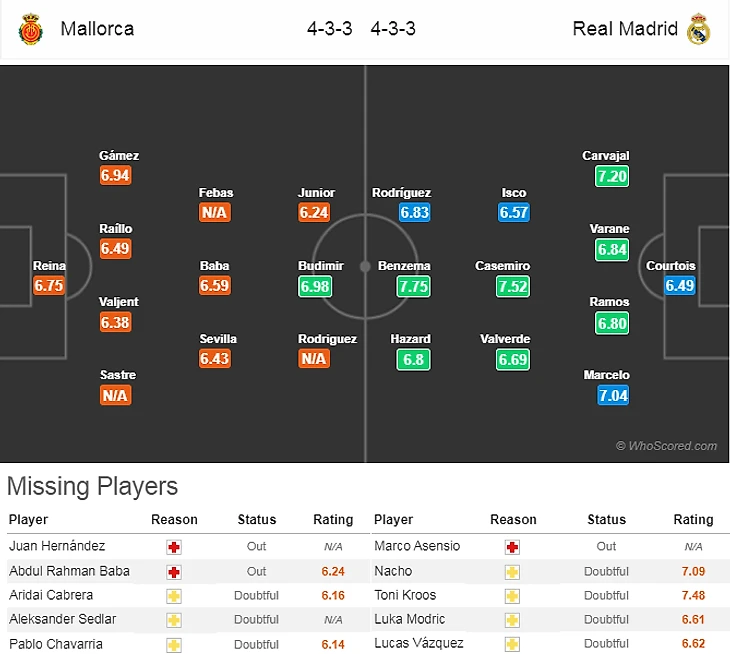Screen dimensions: 730x654
Task: Click Sastre's N/A rating badge
Action: pos(115,395)
